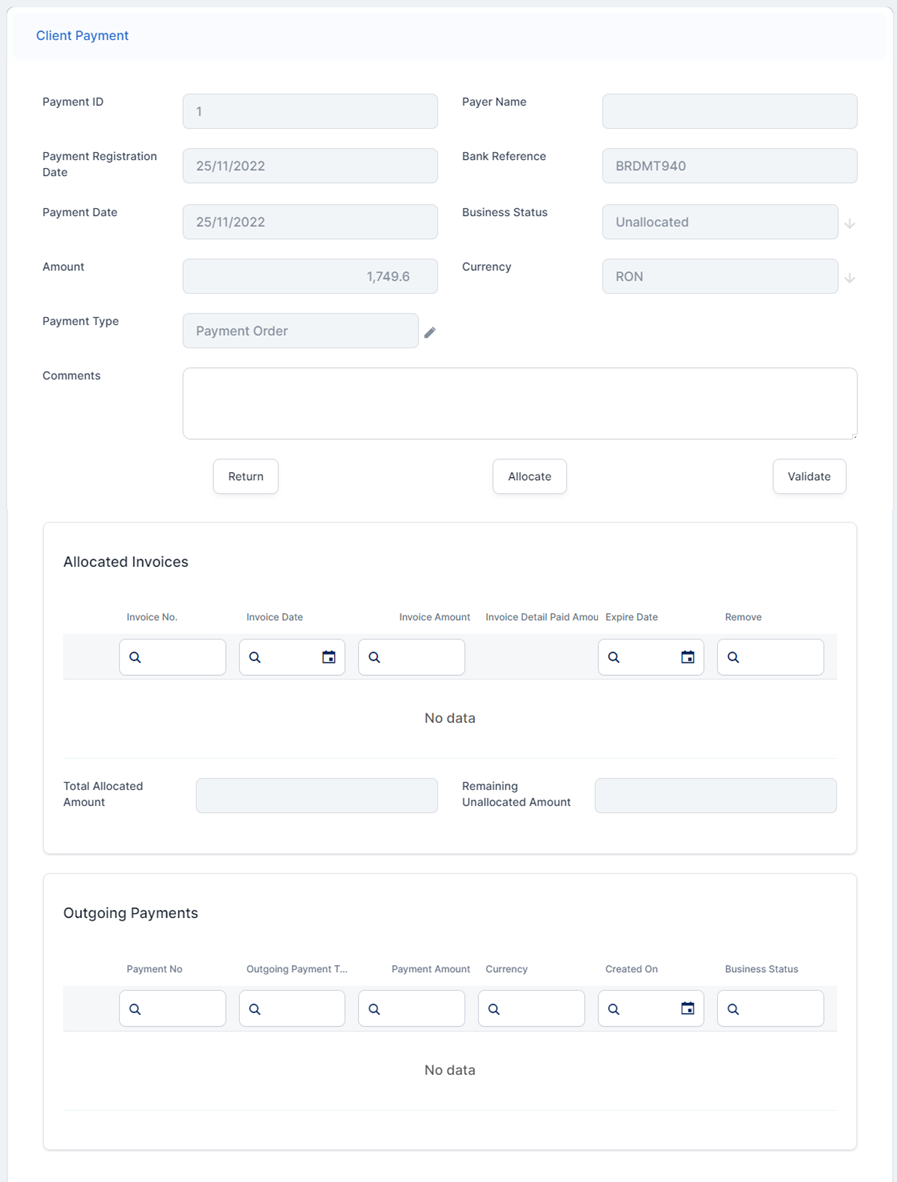Click the pencil edit icon beside Payment Type
The image size is (897, 1182).
430,332
